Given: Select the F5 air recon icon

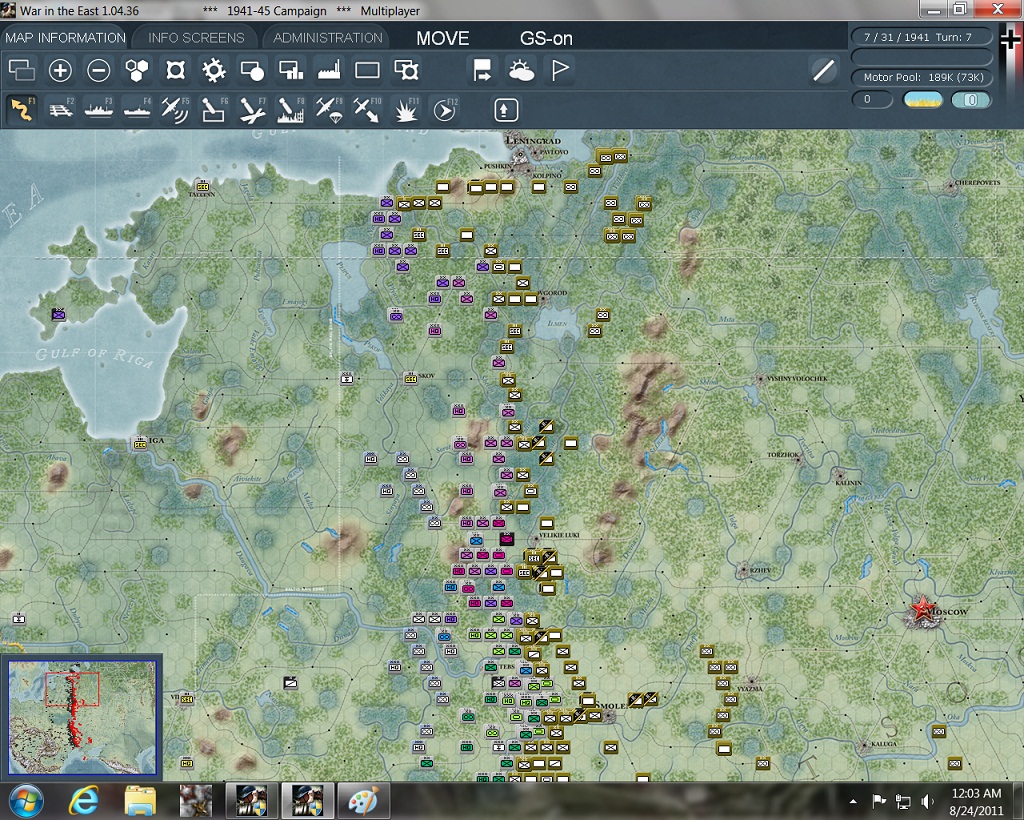Looking at the screenshot, I should click(x=176, y=109).
